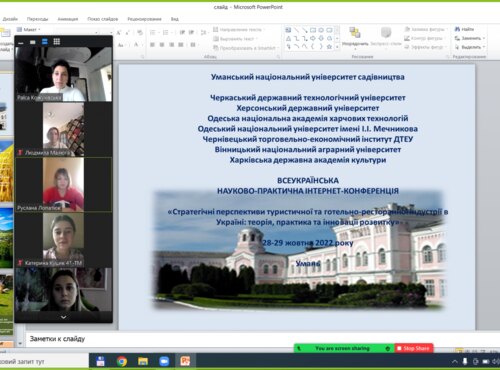Open the Дизайн ribbon tab
This screenshot has height=370, width=500.
coord(10,19)
